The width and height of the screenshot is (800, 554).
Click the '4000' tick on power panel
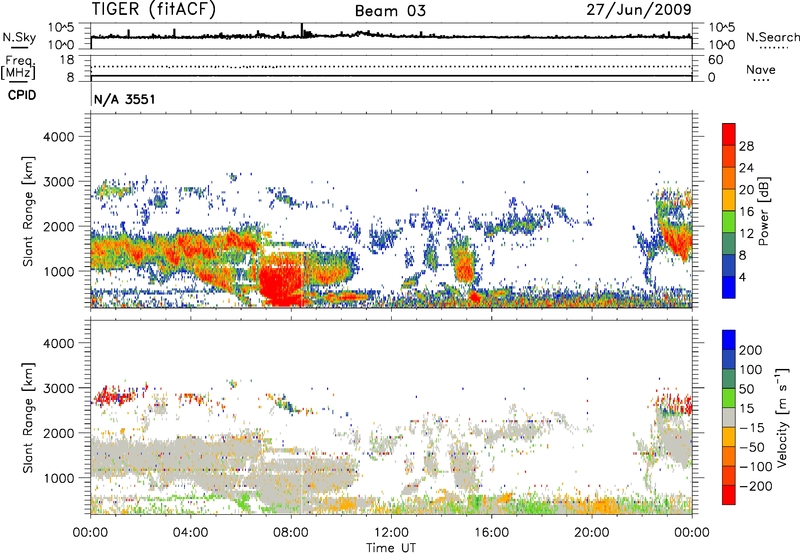pos(58,137)
